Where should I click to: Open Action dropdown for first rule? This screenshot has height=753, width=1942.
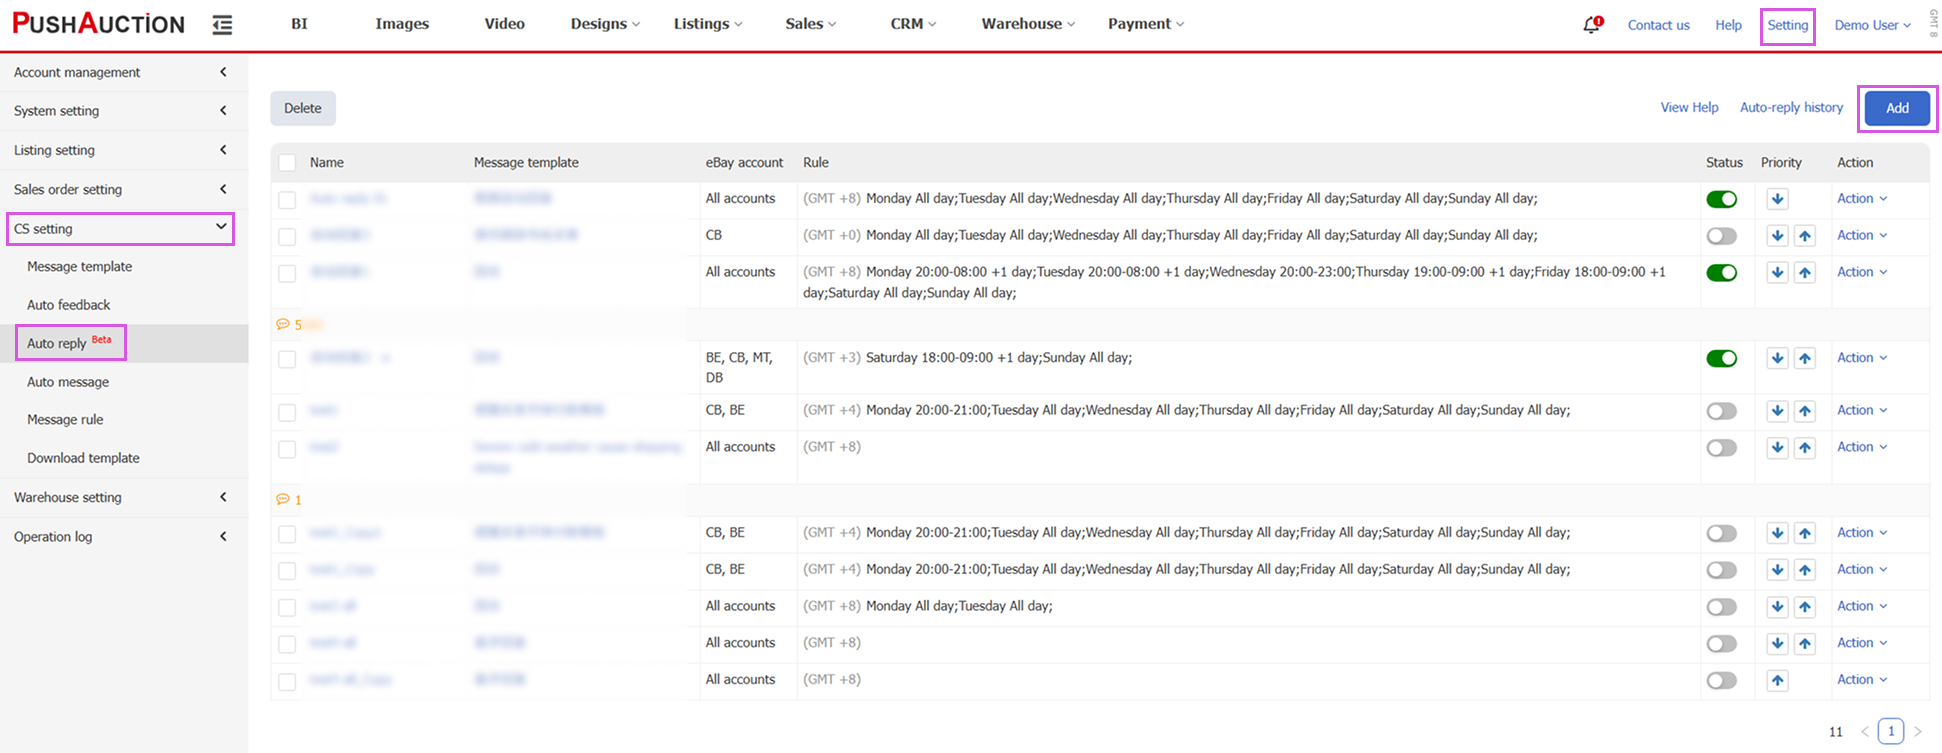click(1861, 199)
